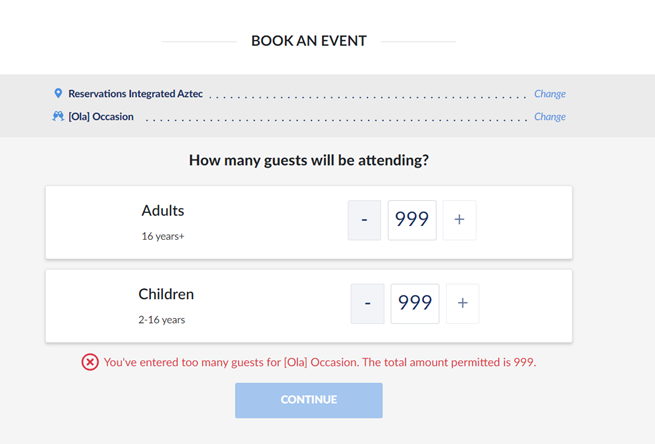Change the Reservations Integrated Aztec location

549,94
